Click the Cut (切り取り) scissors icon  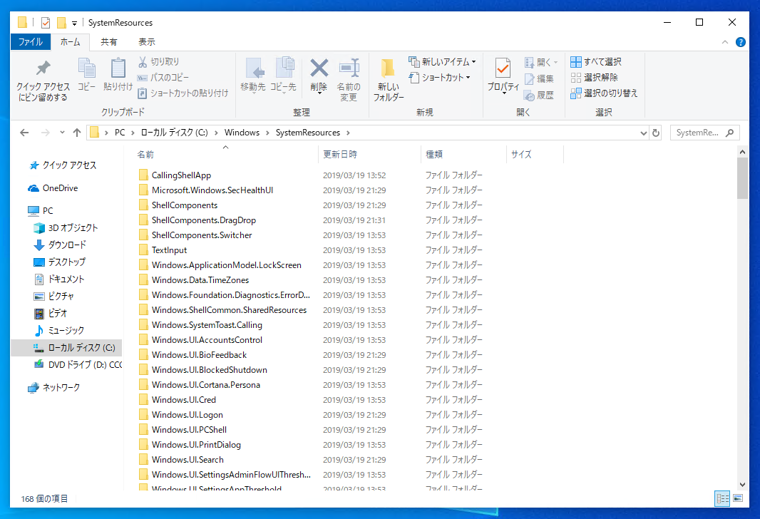tap(142, 62)
